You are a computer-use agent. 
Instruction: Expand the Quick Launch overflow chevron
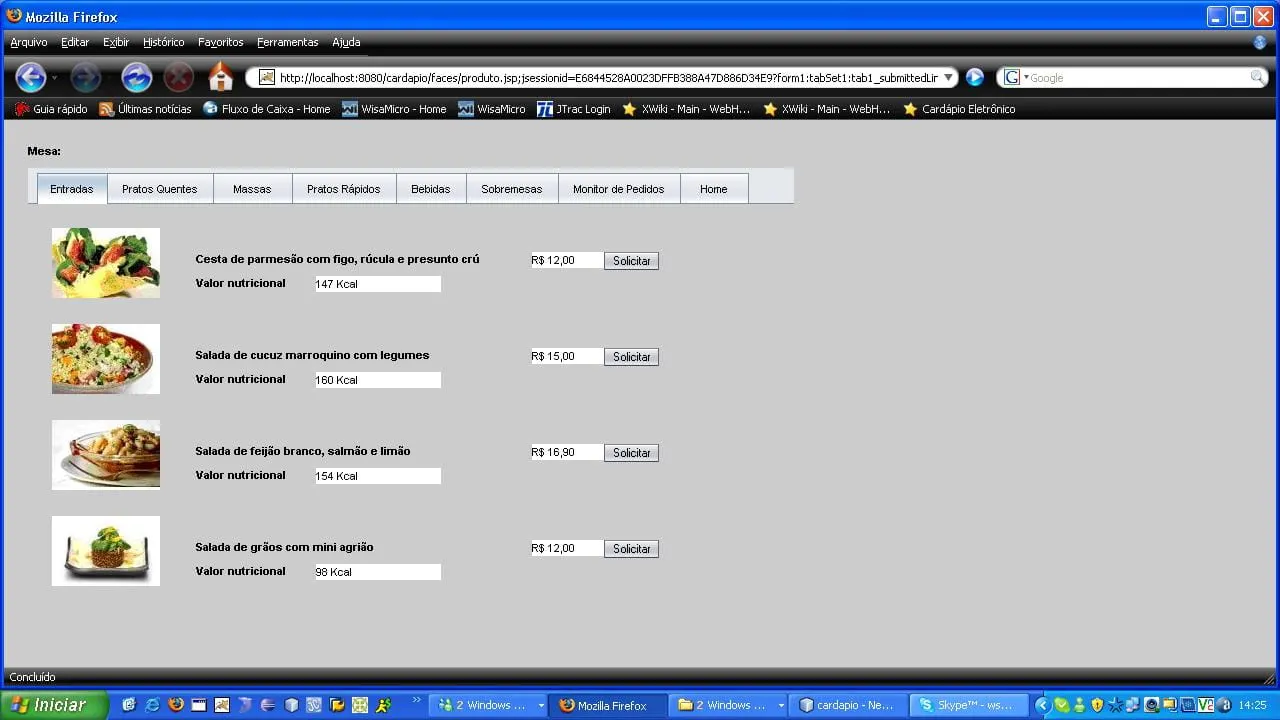[x=417, y=700]
